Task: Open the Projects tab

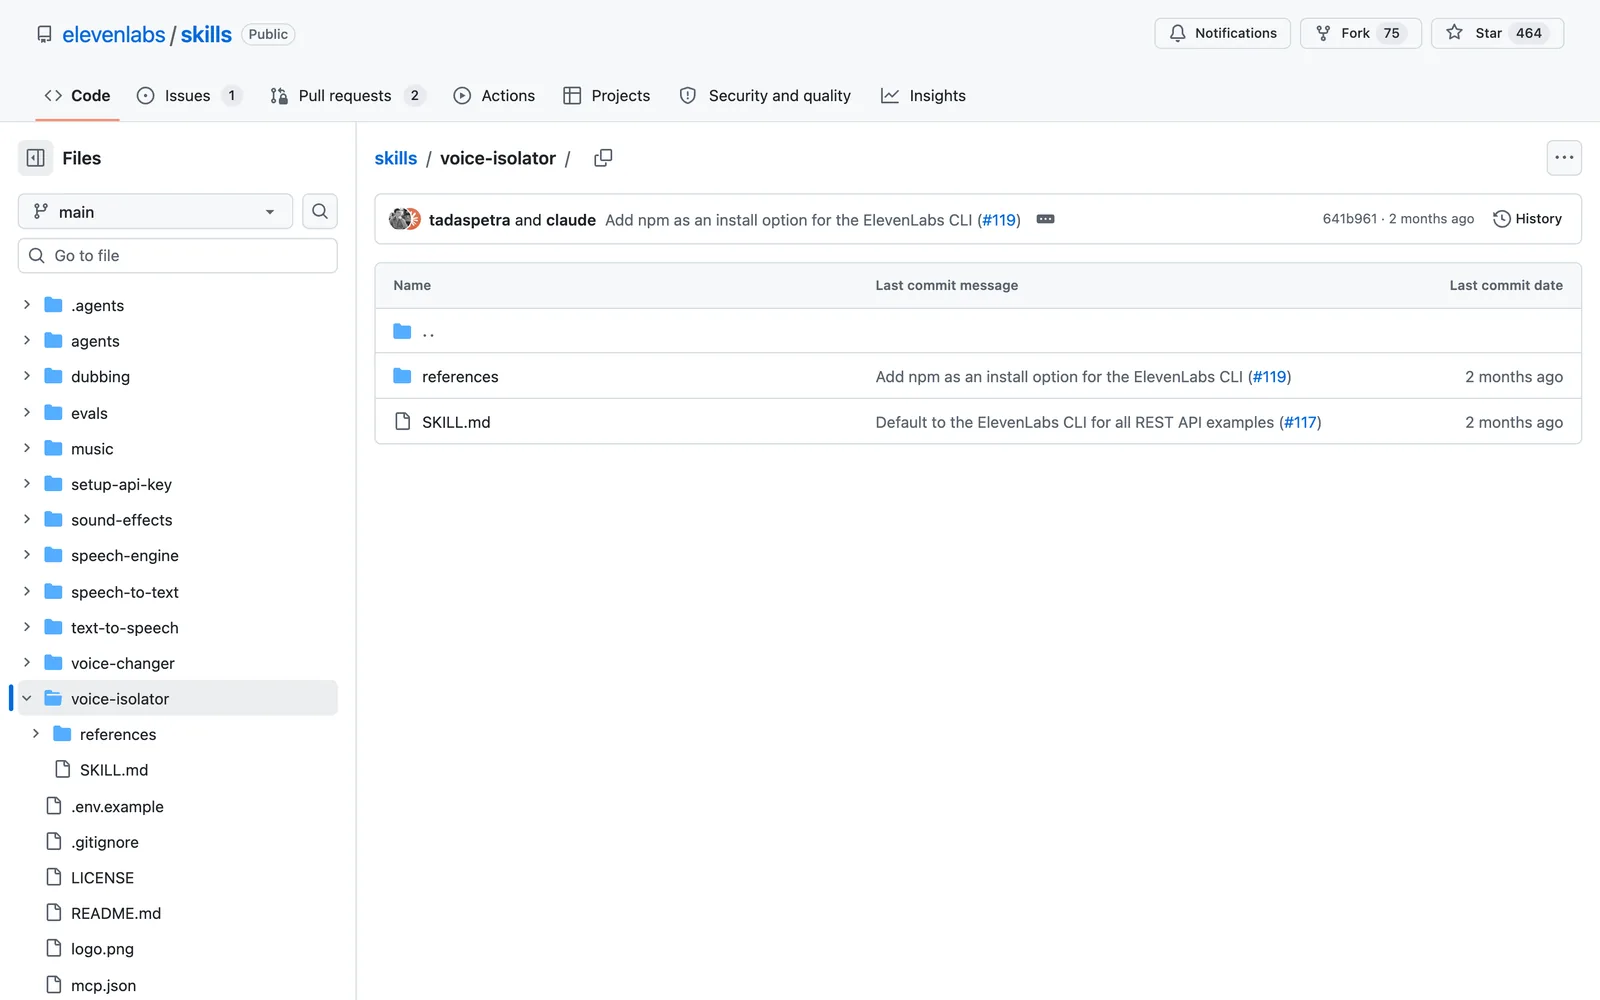Action: point(606,96)
